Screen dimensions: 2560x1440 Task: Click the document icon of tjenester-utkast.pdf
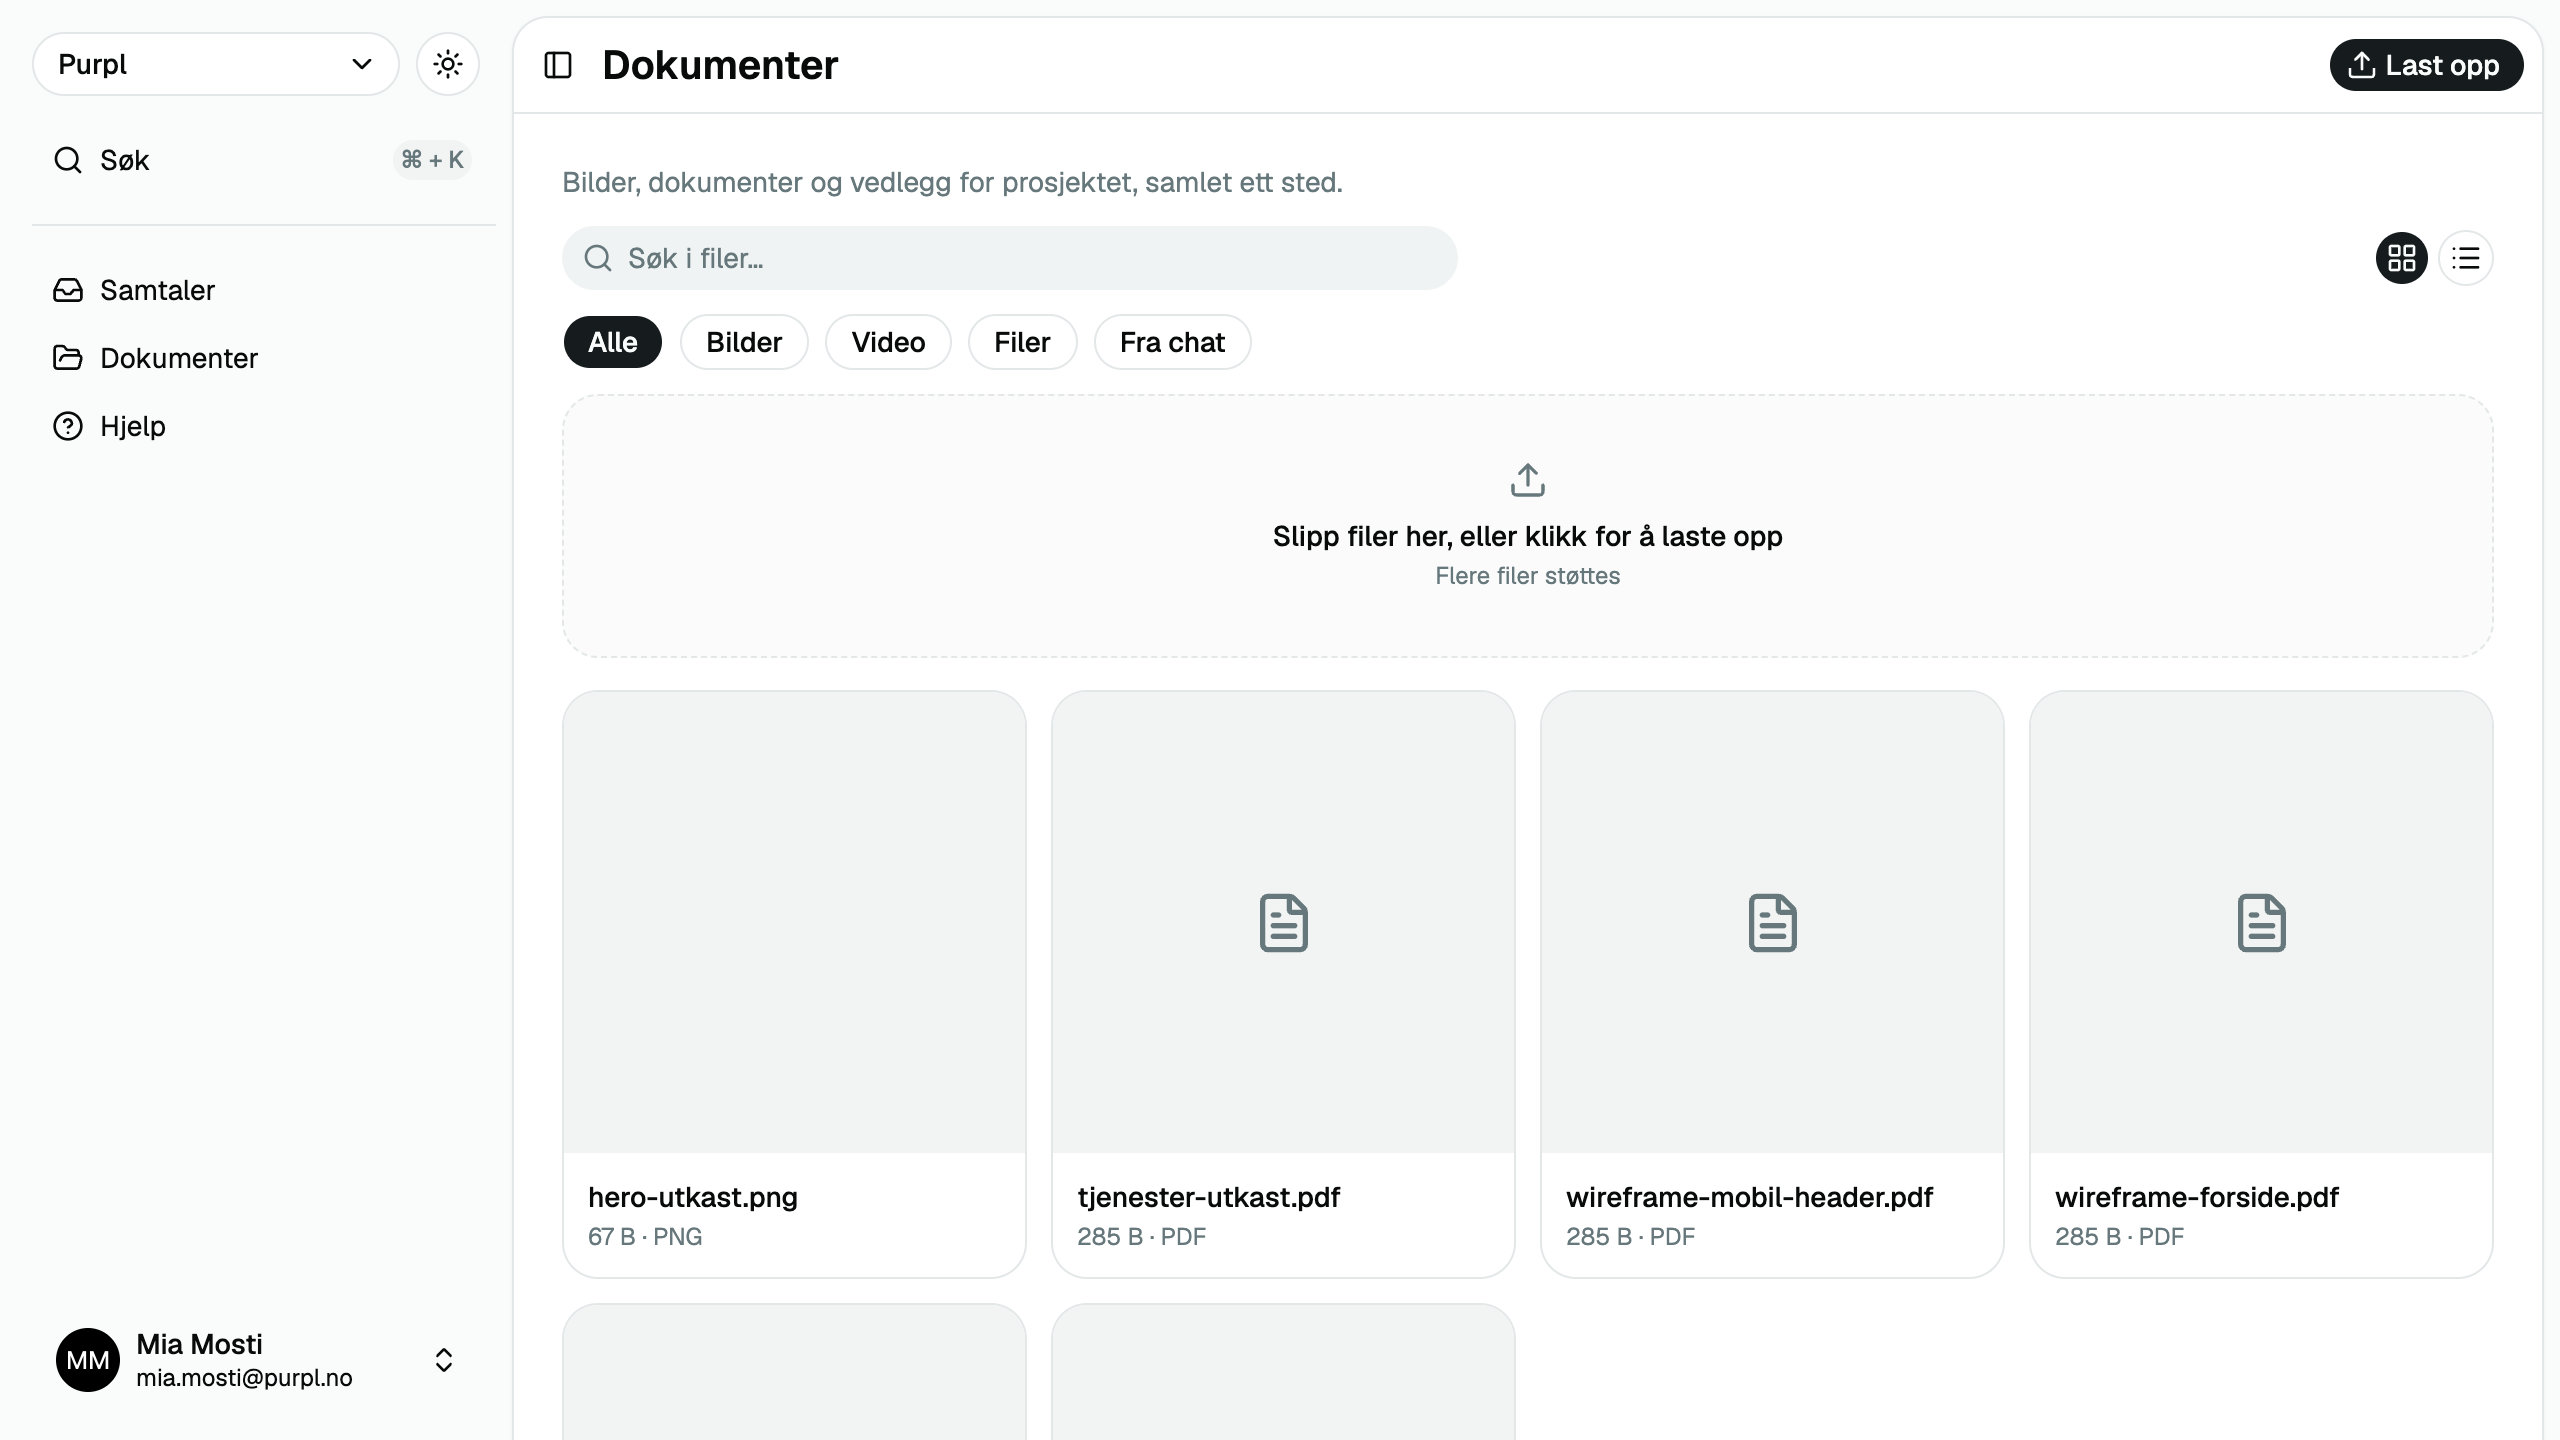click(x=1283, y=923)
